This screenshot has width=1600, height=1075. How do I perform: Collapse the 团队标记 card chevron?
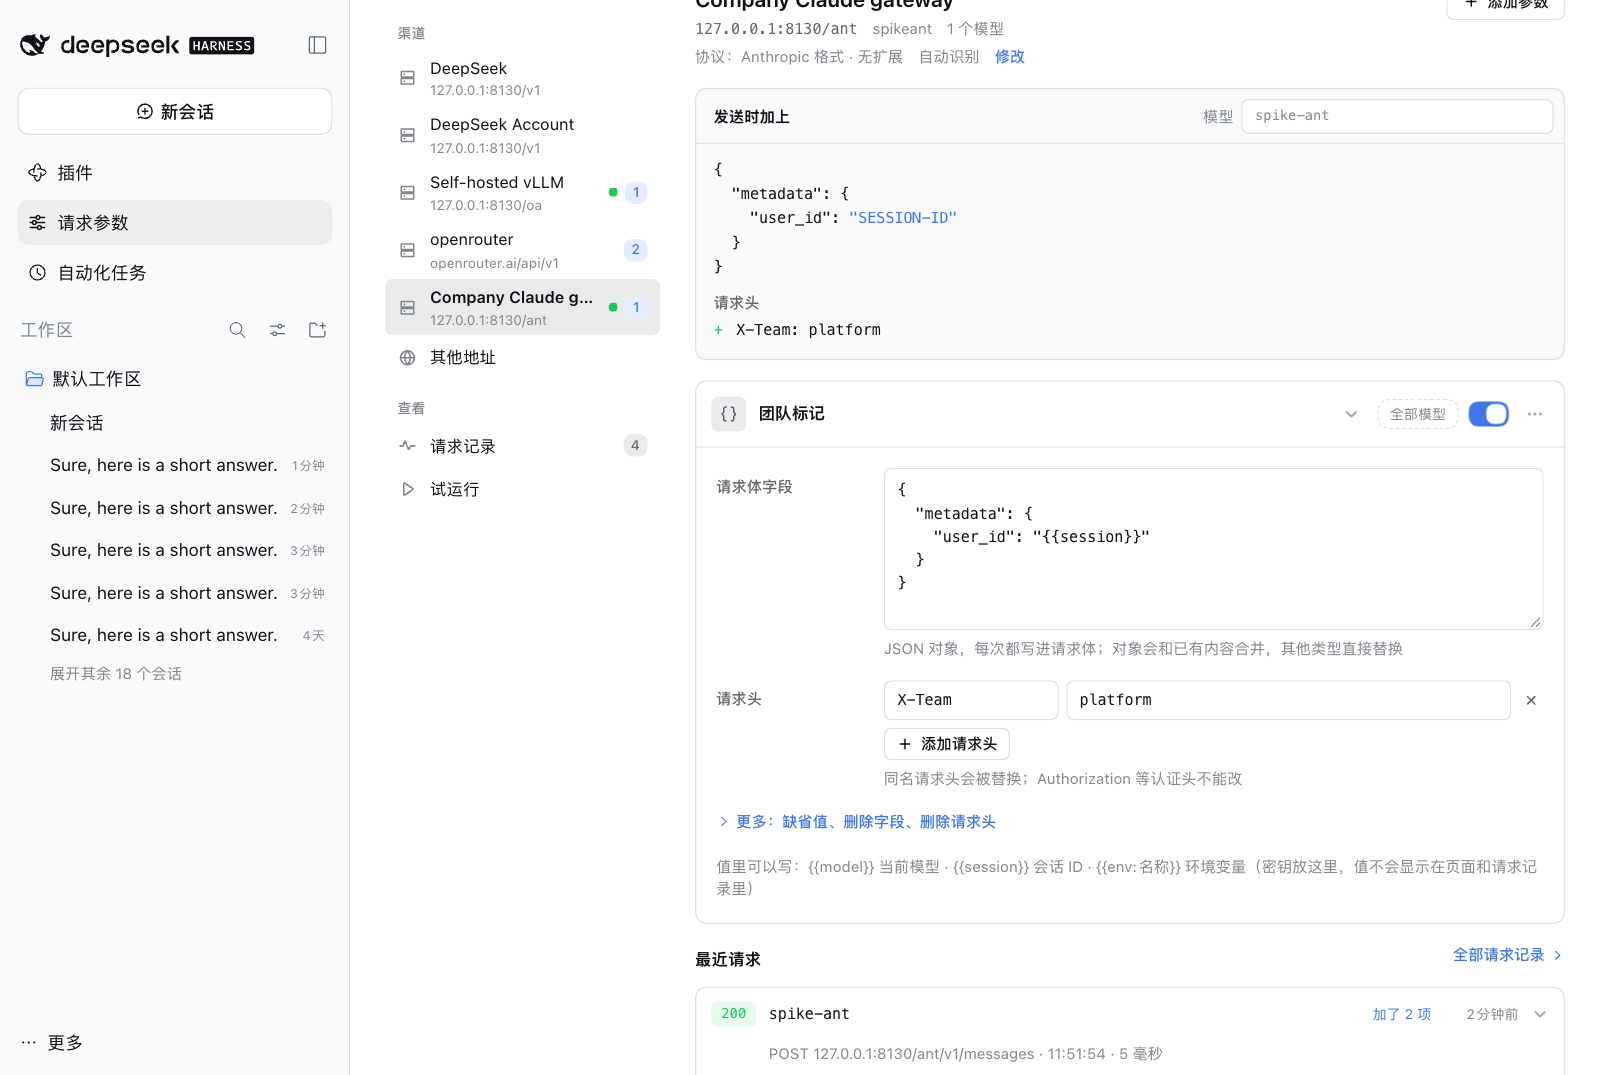click(1351, 414)
